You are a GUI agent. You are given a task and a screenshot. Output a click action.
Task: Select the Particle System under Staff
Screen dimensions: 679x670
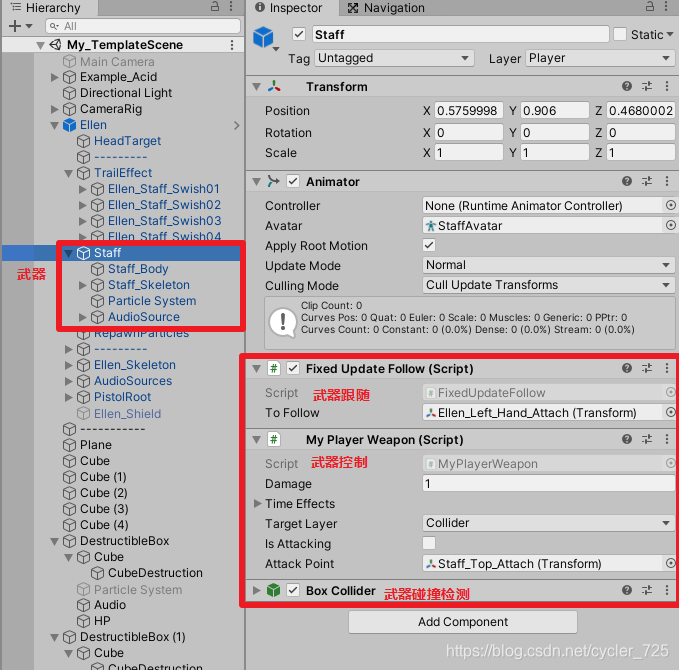pos(152,301)
